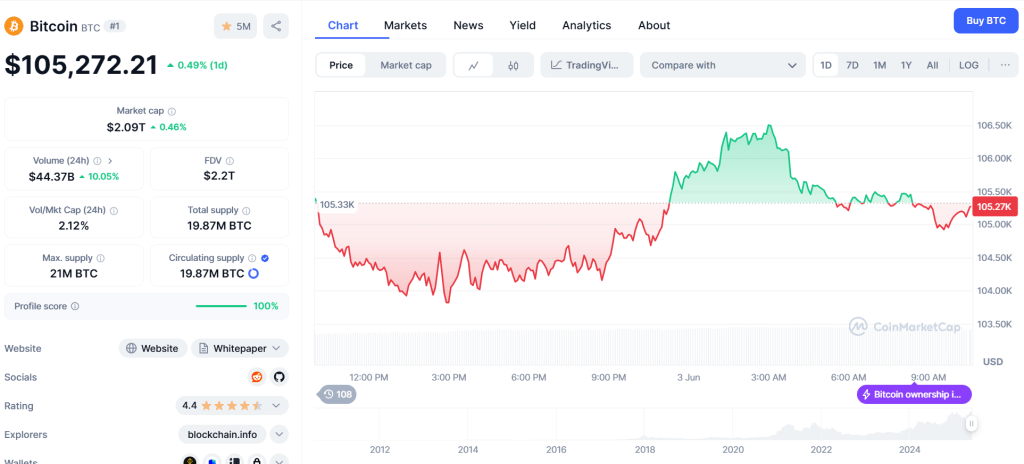Click the $44.37B volume value
Image resolution: width=1024 pixels, height=464 pixels.
point(52,176)
